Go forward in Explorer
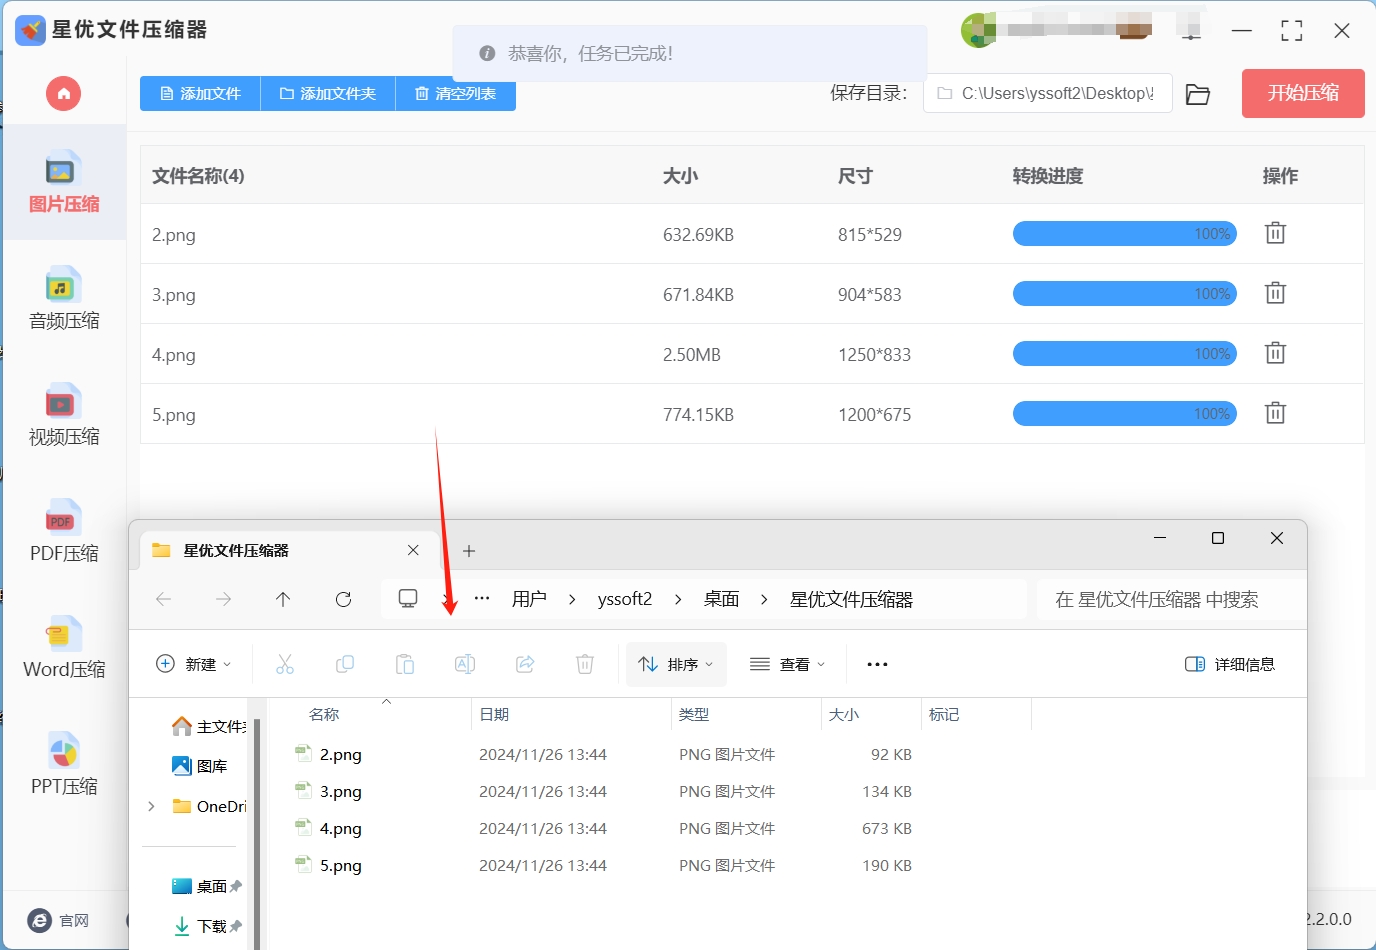Viewport: 1376px width, 950px height. tap(224, 599)
